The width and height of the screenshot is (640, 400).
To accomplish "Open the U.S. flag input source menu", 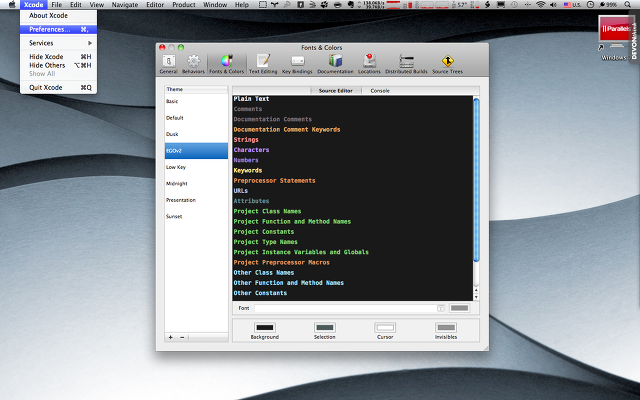I will pyautogui.click(x=572, y=5).
